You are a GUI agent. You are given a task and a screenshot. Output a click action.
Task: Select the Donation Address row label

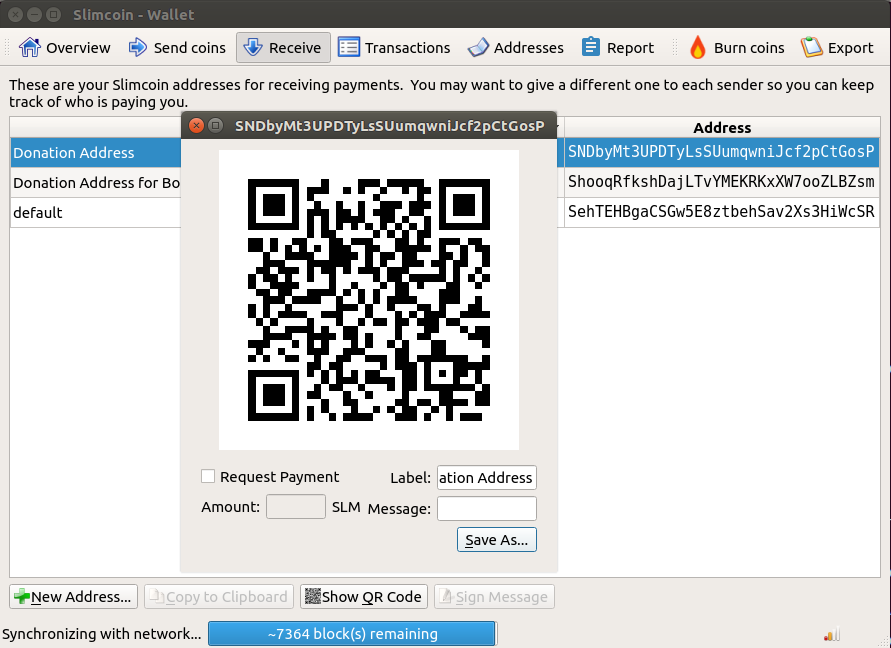74,152
